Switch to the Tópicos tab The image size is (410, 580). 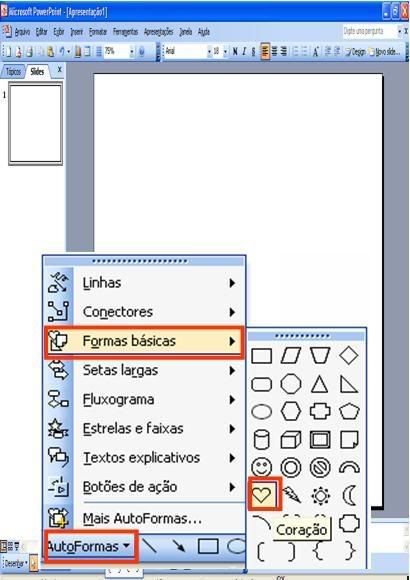pos(13,71)
